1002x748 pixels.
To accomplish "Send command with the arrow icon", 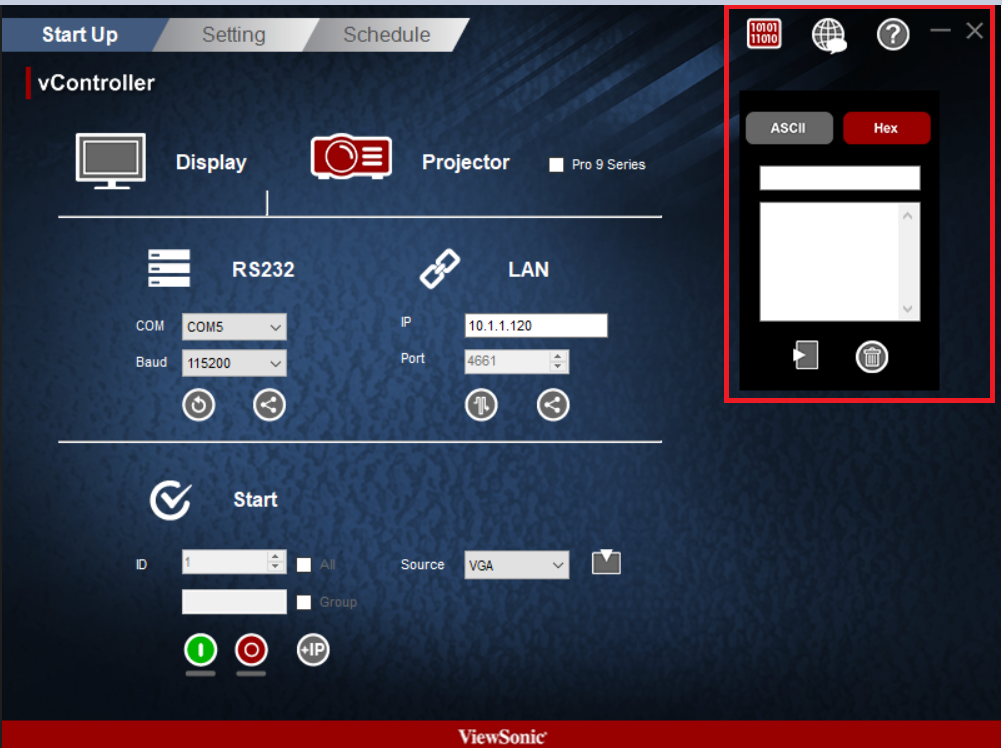I will tap(805, 355).
